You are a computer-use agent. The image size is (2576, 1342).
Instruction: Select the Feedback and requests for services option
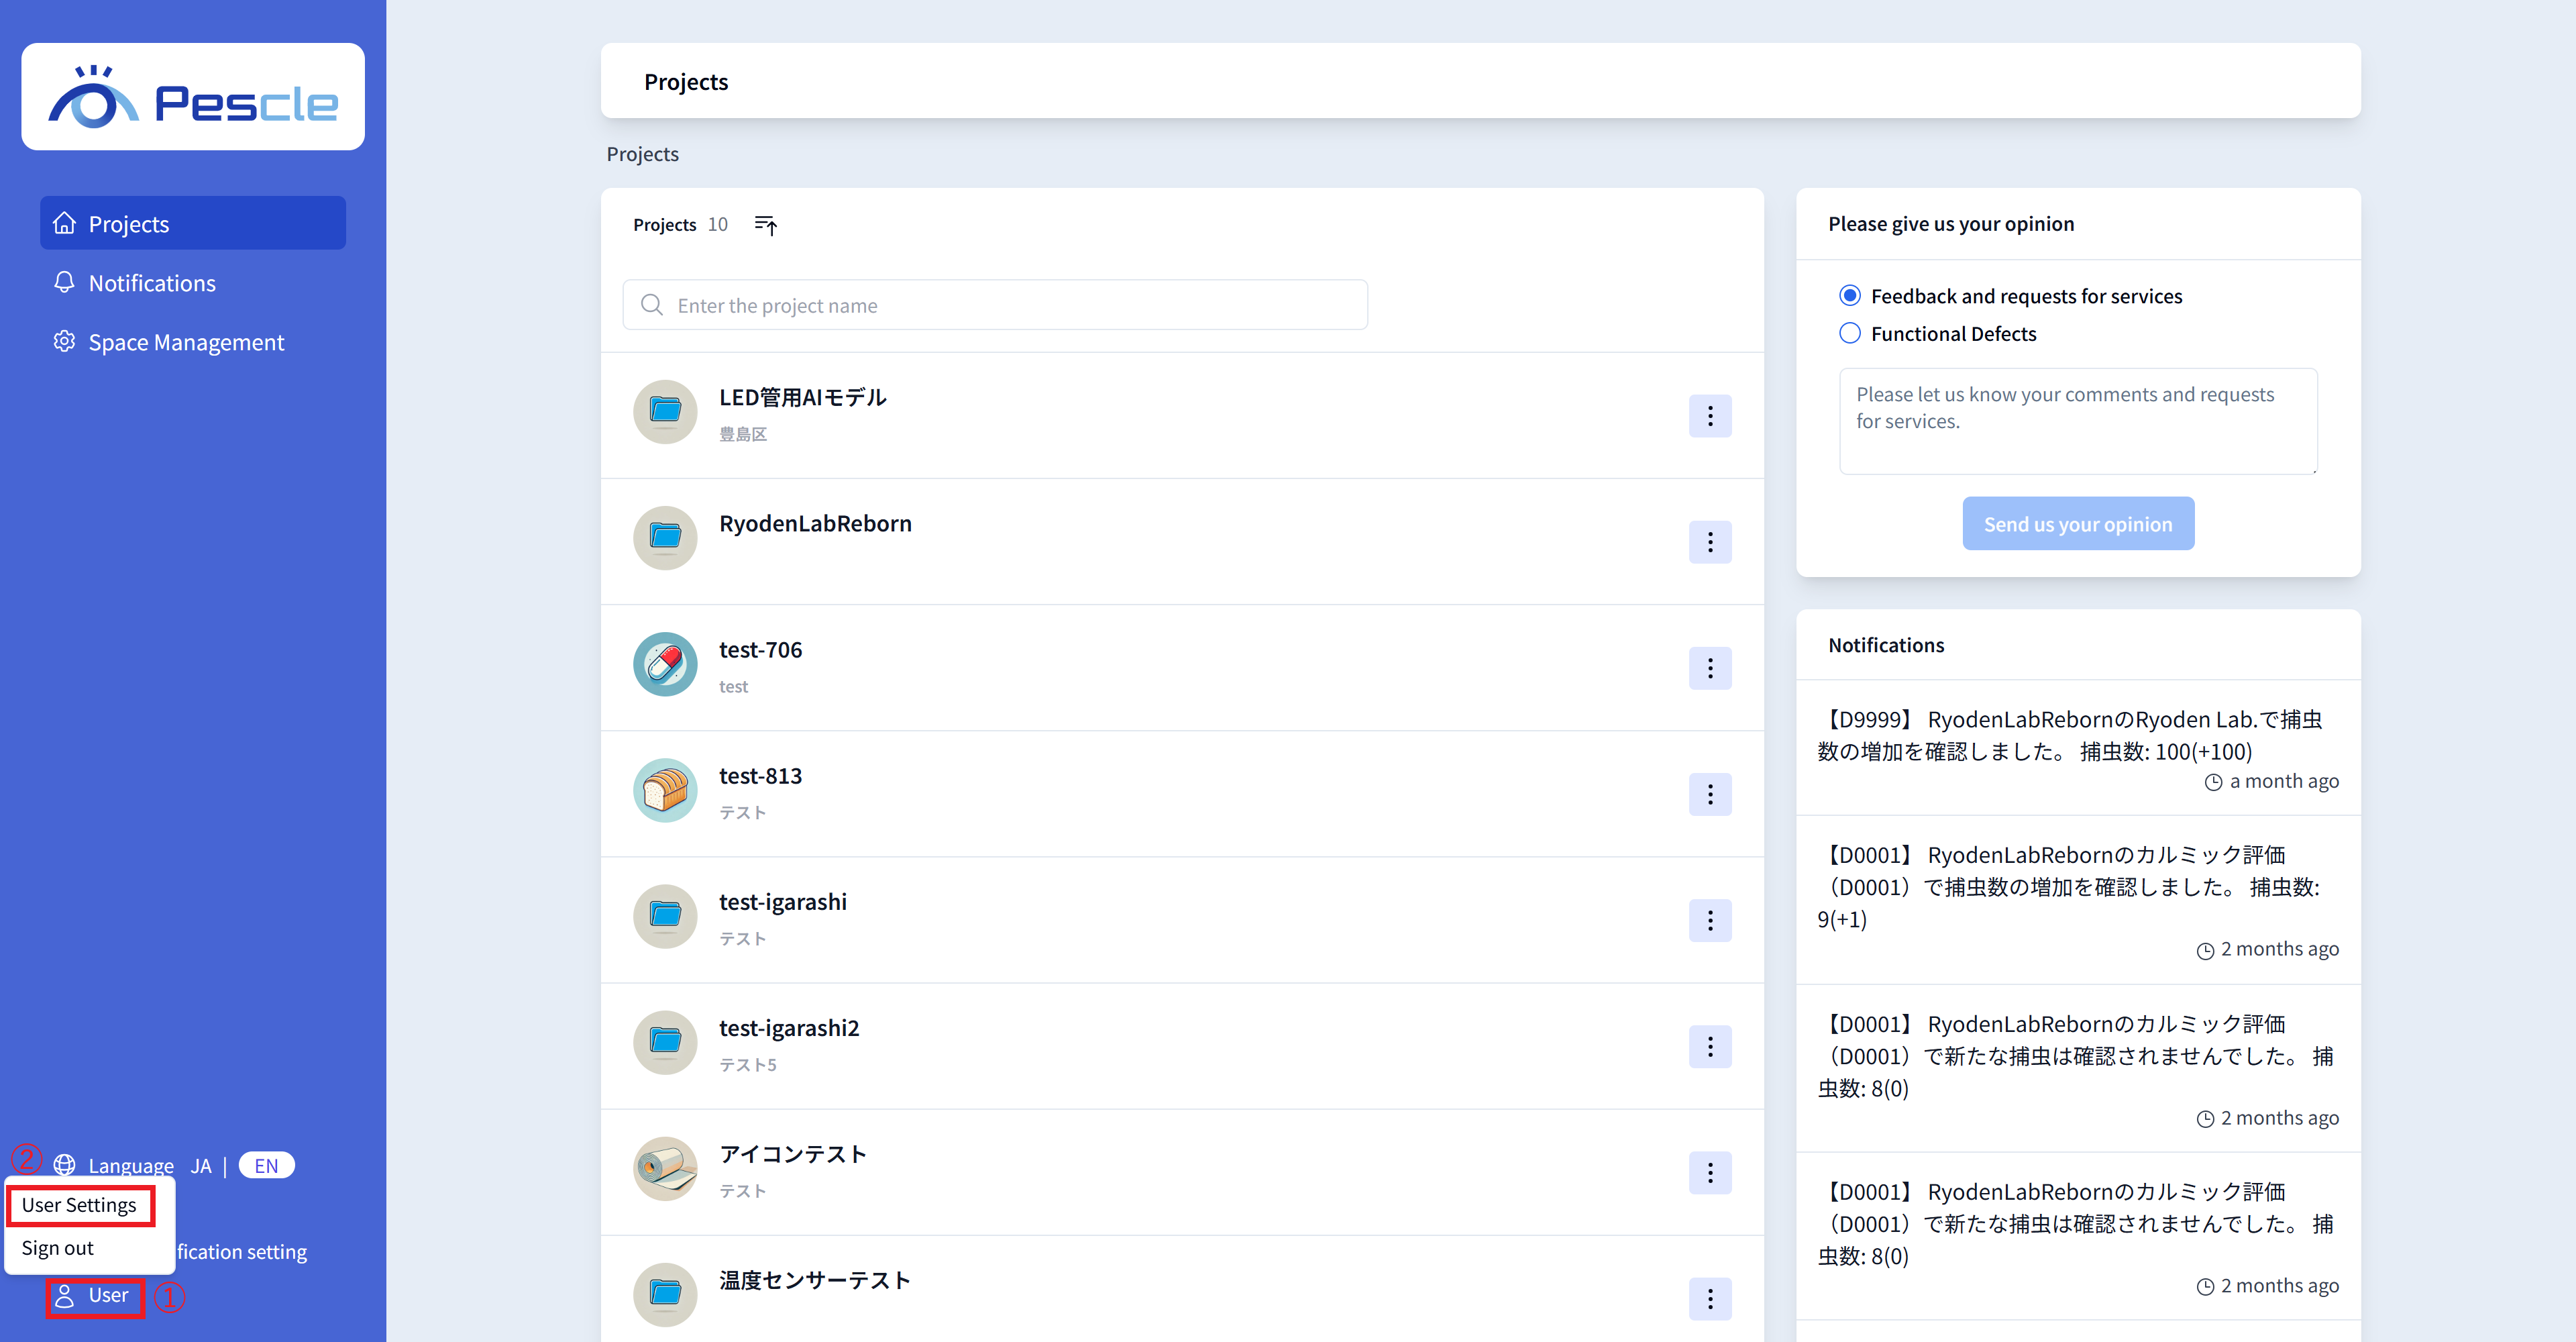tap(1850, 295)
